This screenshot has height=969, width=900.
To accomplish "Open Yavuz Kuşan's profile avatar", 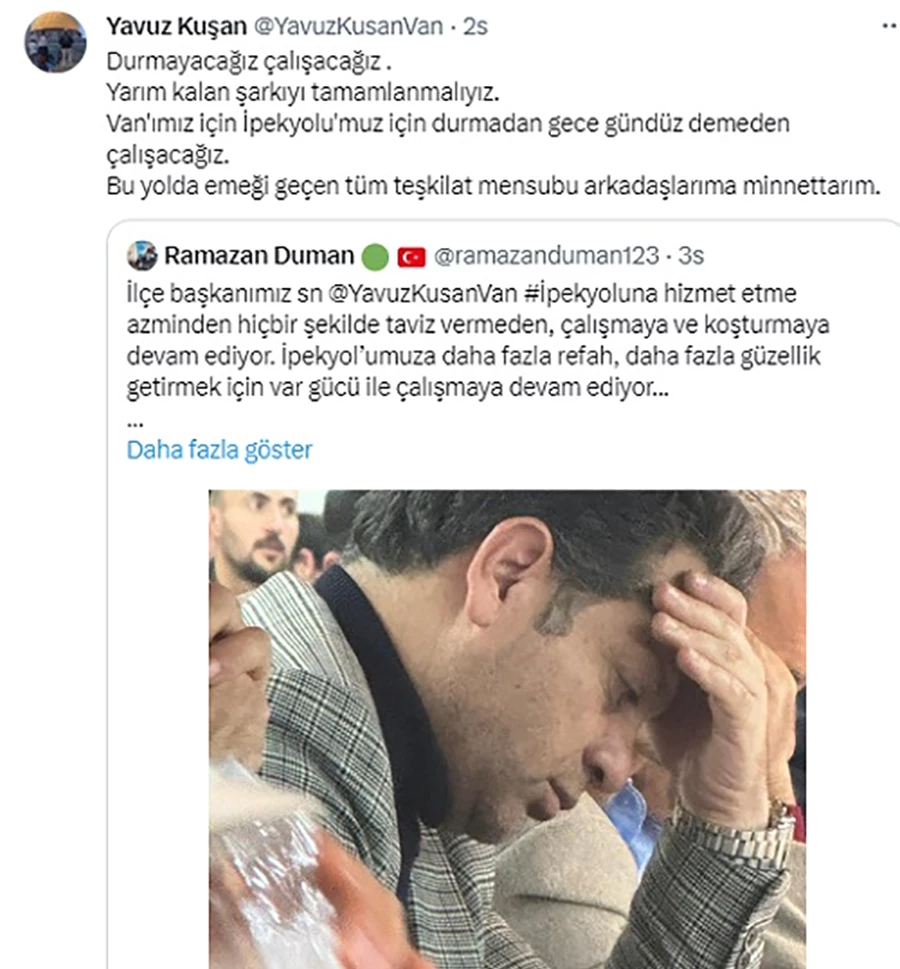I will point(56,42).
